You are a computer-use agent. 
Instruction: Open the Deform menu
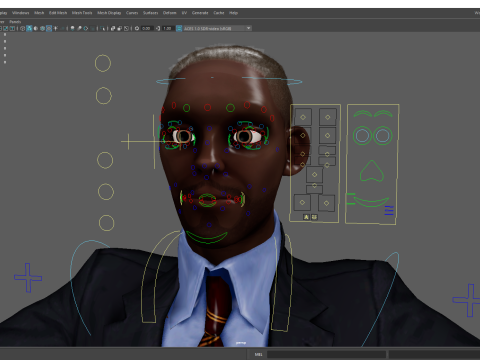pos(169,13)
